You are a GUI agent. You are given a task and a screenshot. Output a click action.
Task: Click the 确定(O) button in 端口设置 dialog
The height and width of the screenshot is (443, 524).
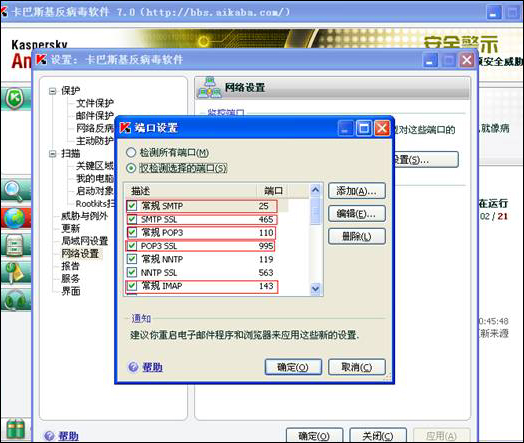[x=293, y=367]
